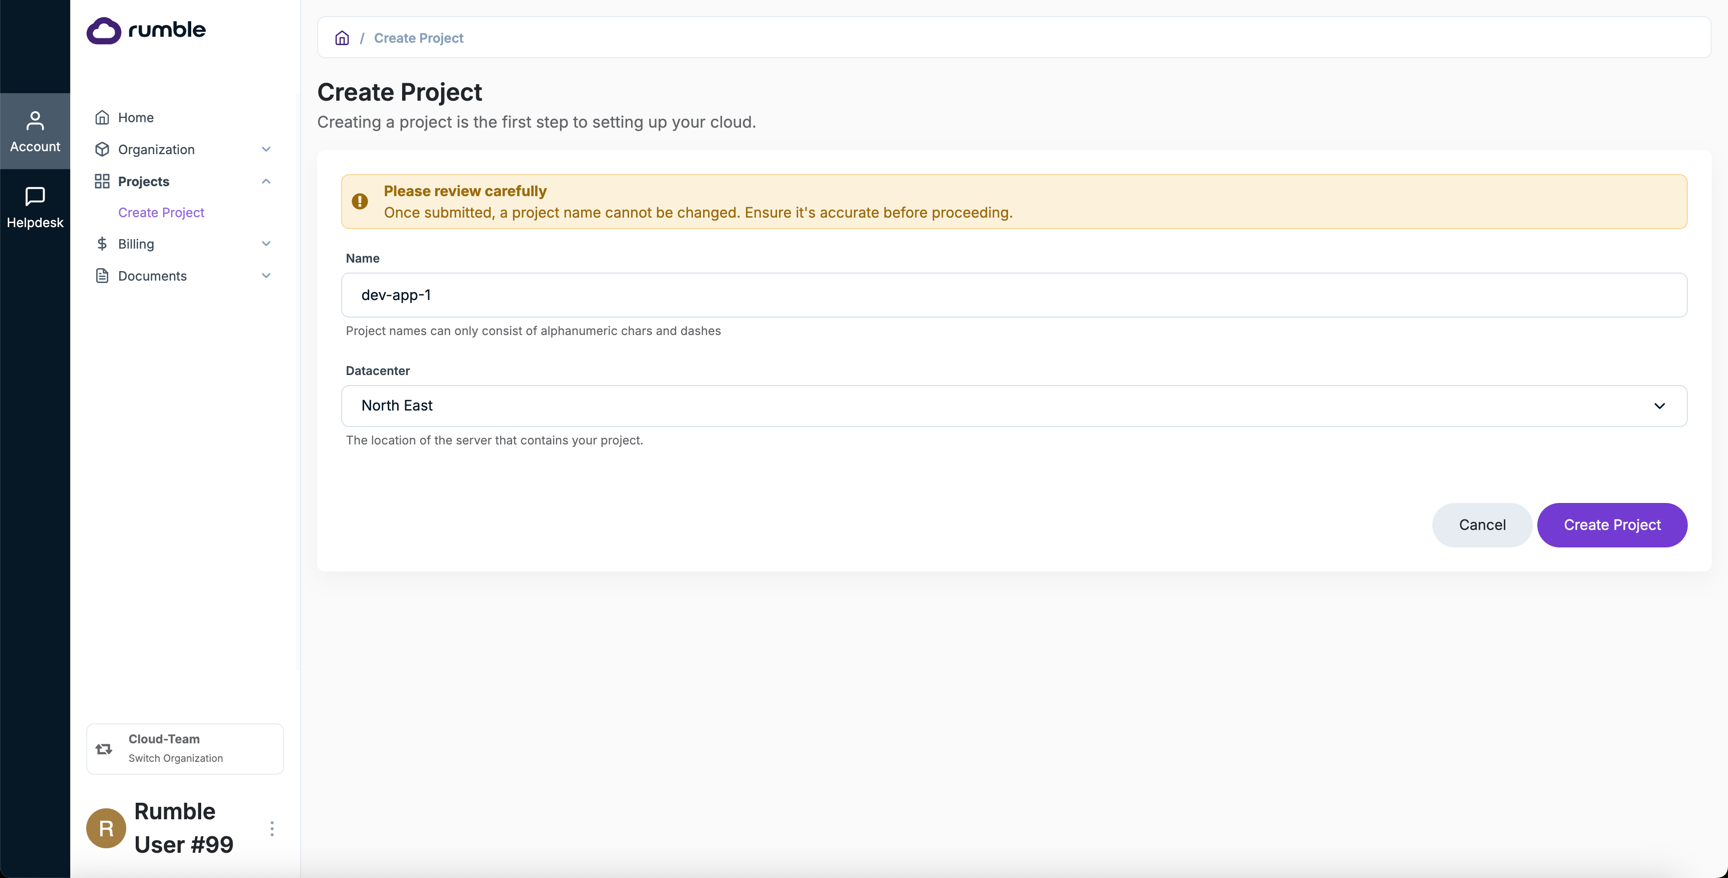Click the breadcrumb home icon
The image size is (1728, 878).
(x=342, y=38)
